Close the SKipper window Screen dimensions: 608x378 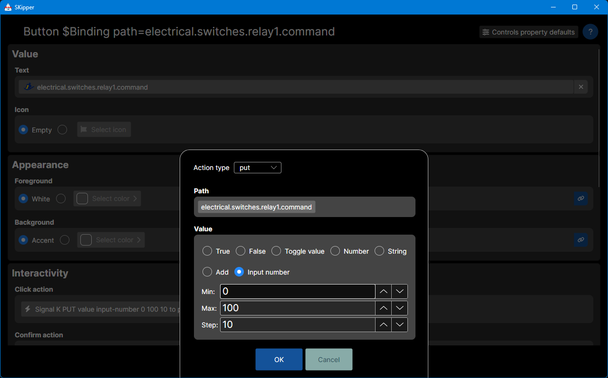coord(596,7)
